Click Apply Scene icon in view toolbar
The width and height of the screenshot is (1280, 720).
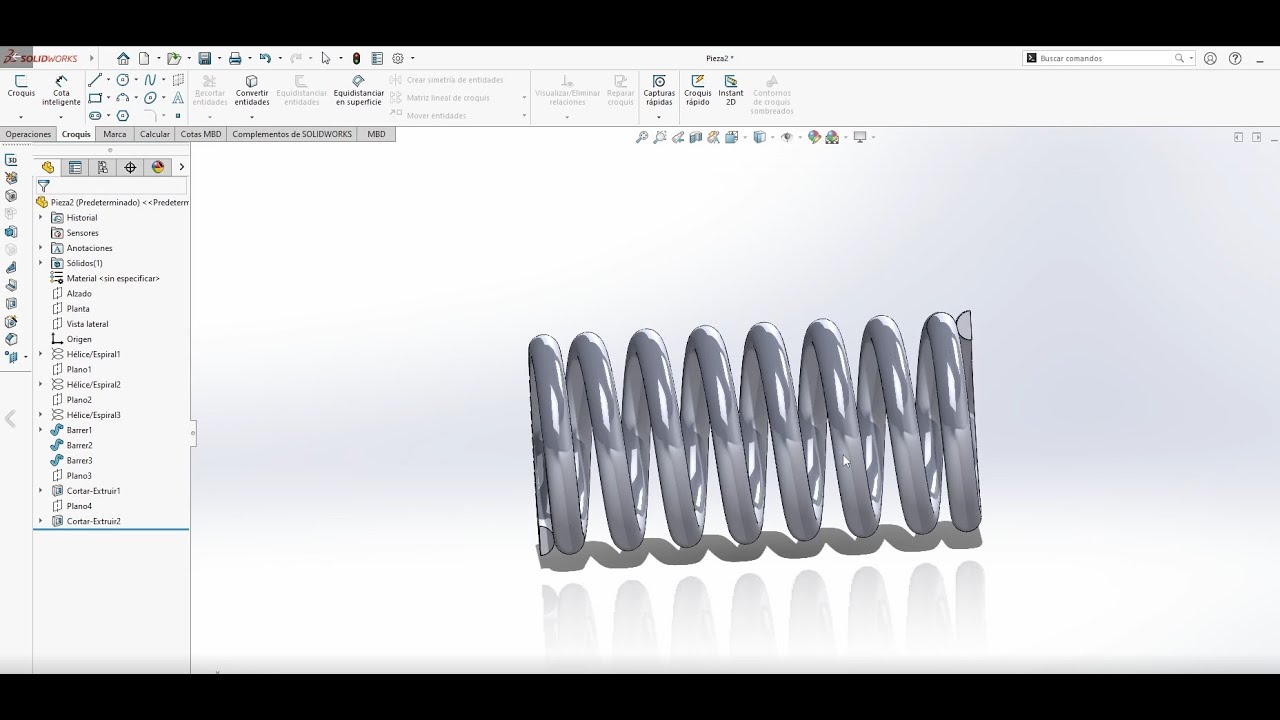tap(832, 137)
